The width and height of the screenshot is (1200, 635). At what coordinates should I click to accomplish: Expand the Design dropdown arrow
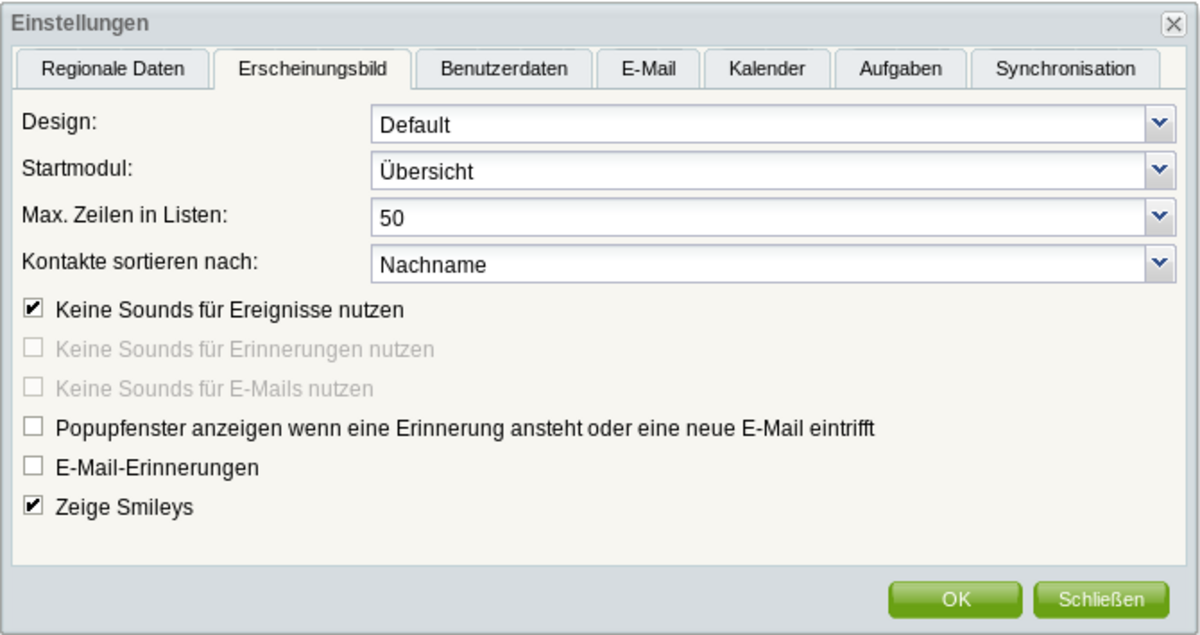[x=1160, y=124]
